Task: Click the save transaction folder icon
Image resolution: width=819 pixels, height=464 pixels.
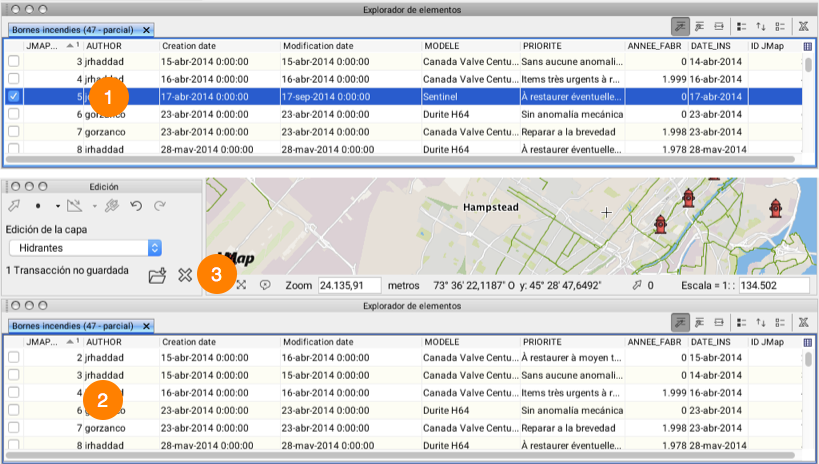Action: coord(156,275)
